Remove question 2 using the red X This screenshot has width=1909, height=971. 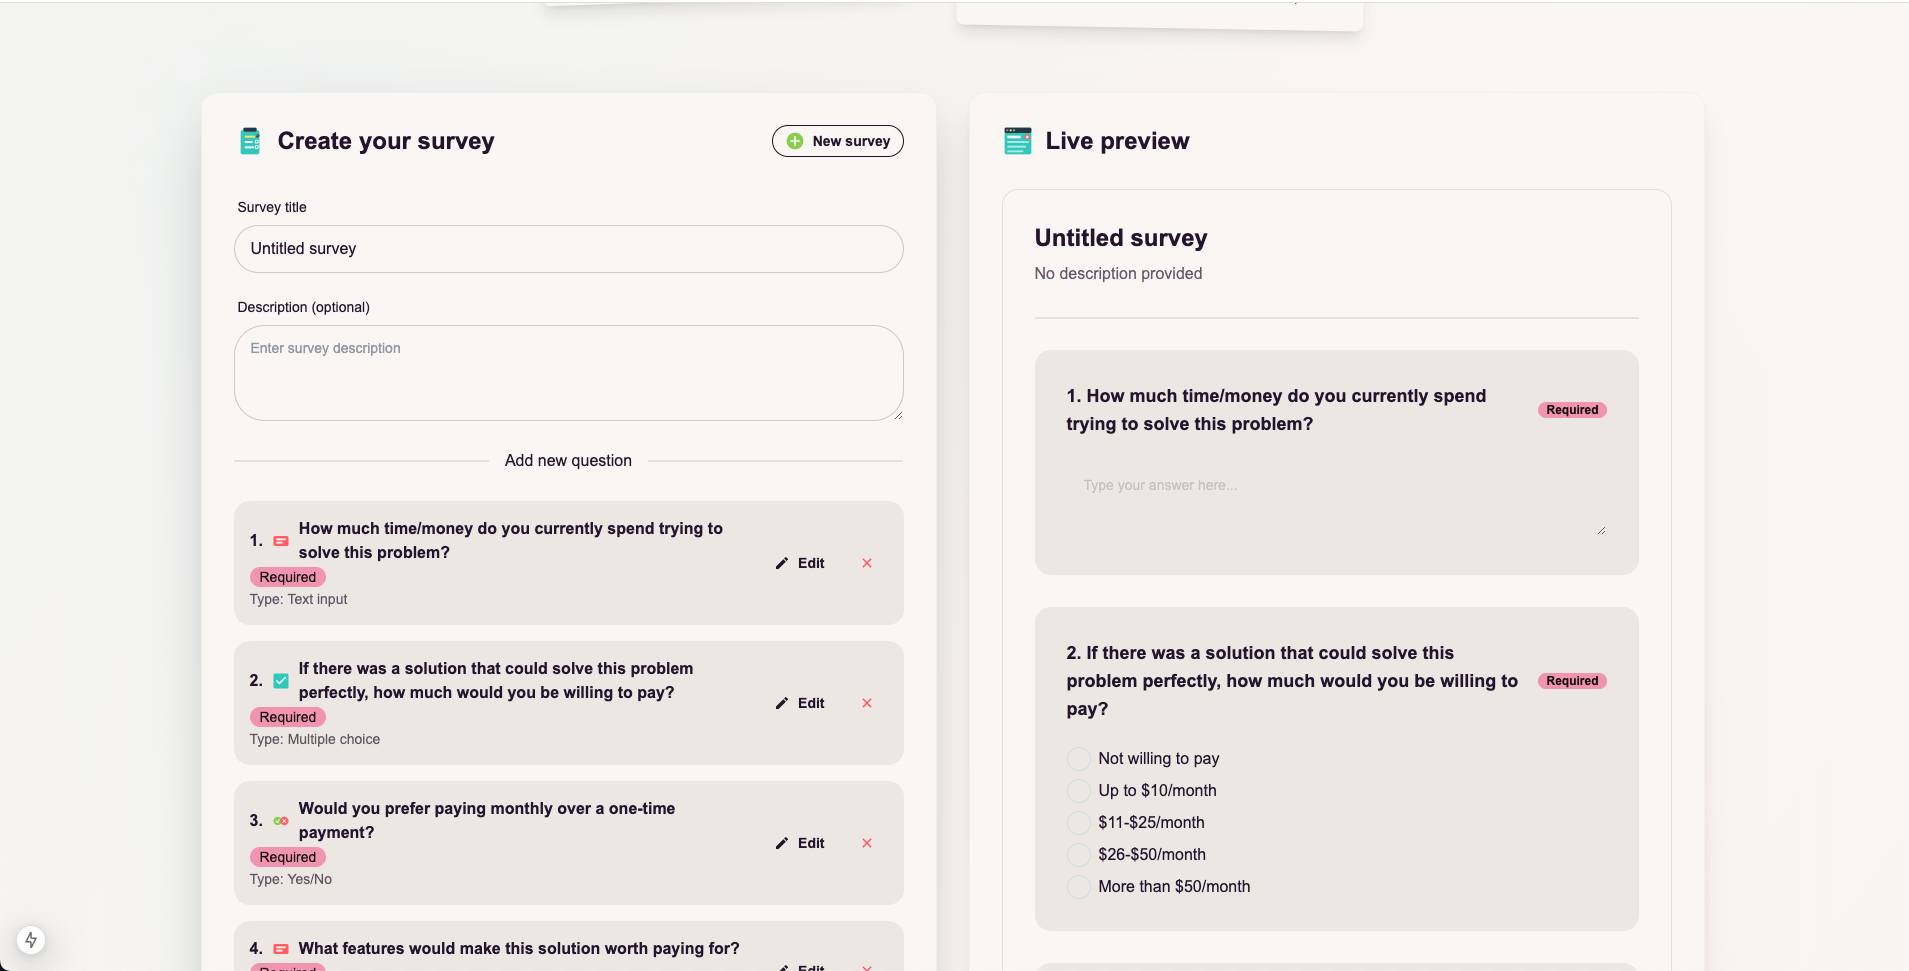click(x=867, y=703)
